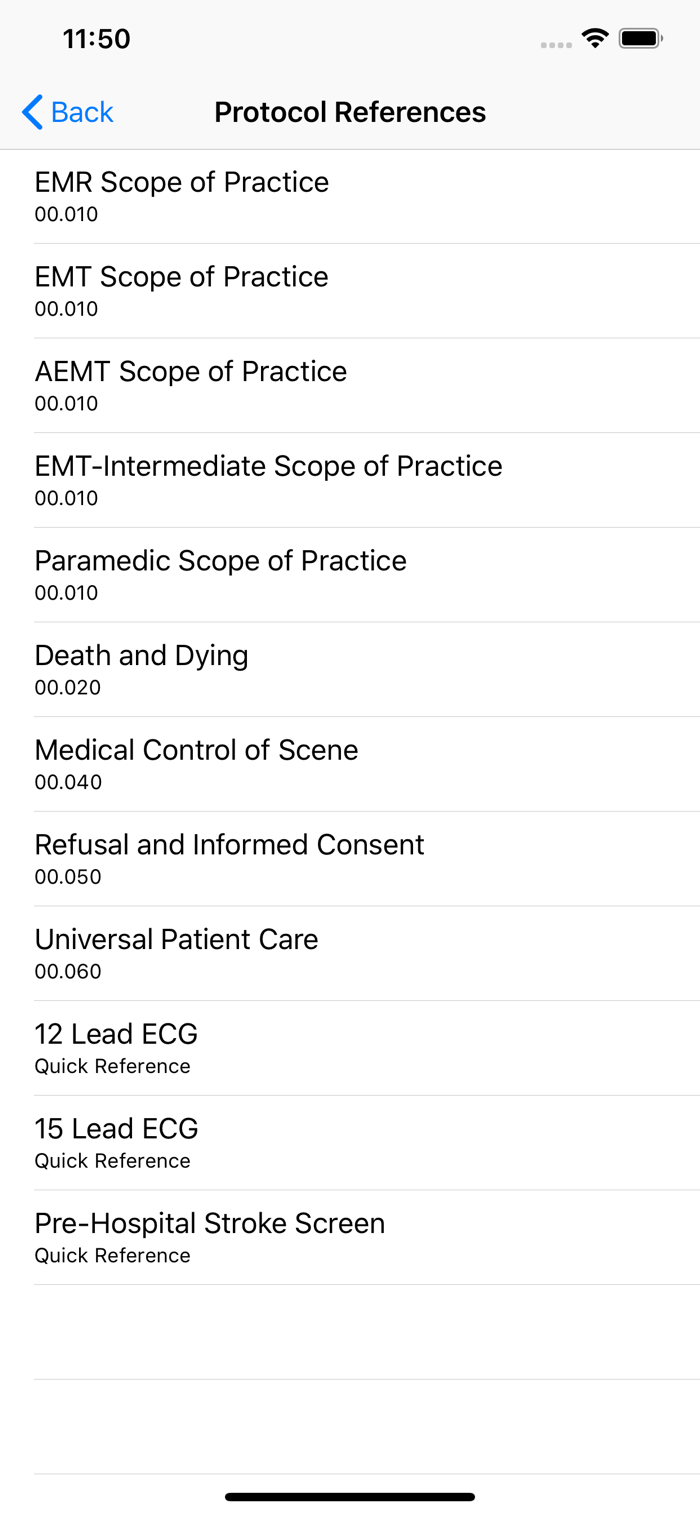
Task: Tap the home indicator bar
Action: pos(350,1497)
